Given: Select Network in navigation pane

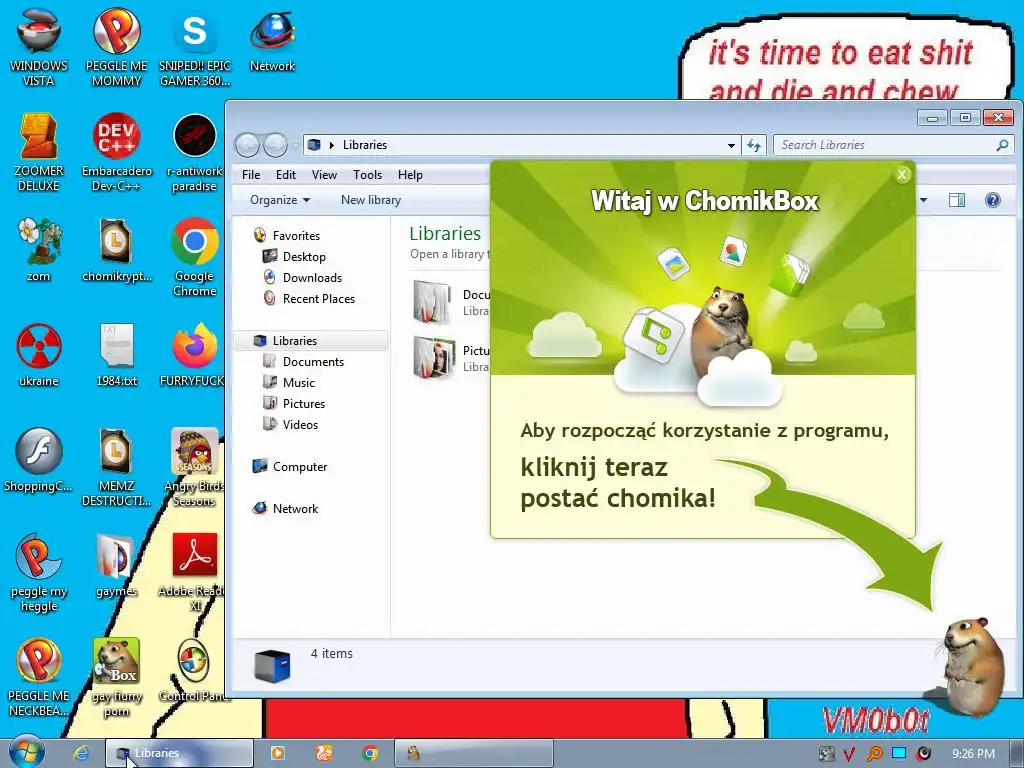Looking at the screenshot, I should pos(285,508).
